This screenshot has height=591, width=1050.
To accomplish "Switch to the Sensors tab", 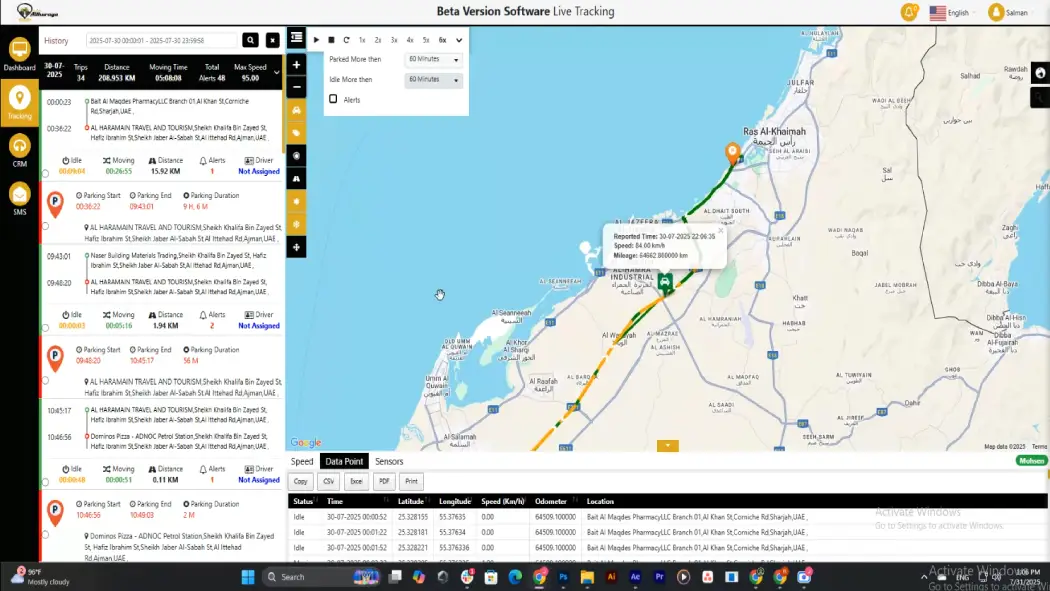I will point(389,461).
